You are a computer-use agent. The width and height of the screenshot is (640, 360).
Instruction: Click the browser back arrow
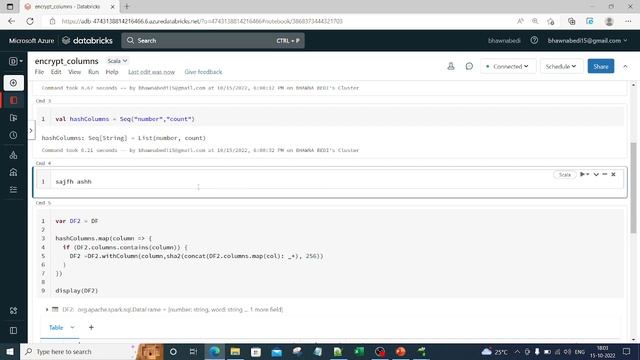11,21
